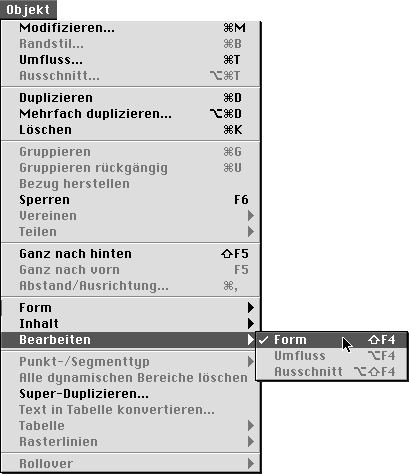
Task: Click Duplizieren in the Objekt menu
Action: (131, 98)
